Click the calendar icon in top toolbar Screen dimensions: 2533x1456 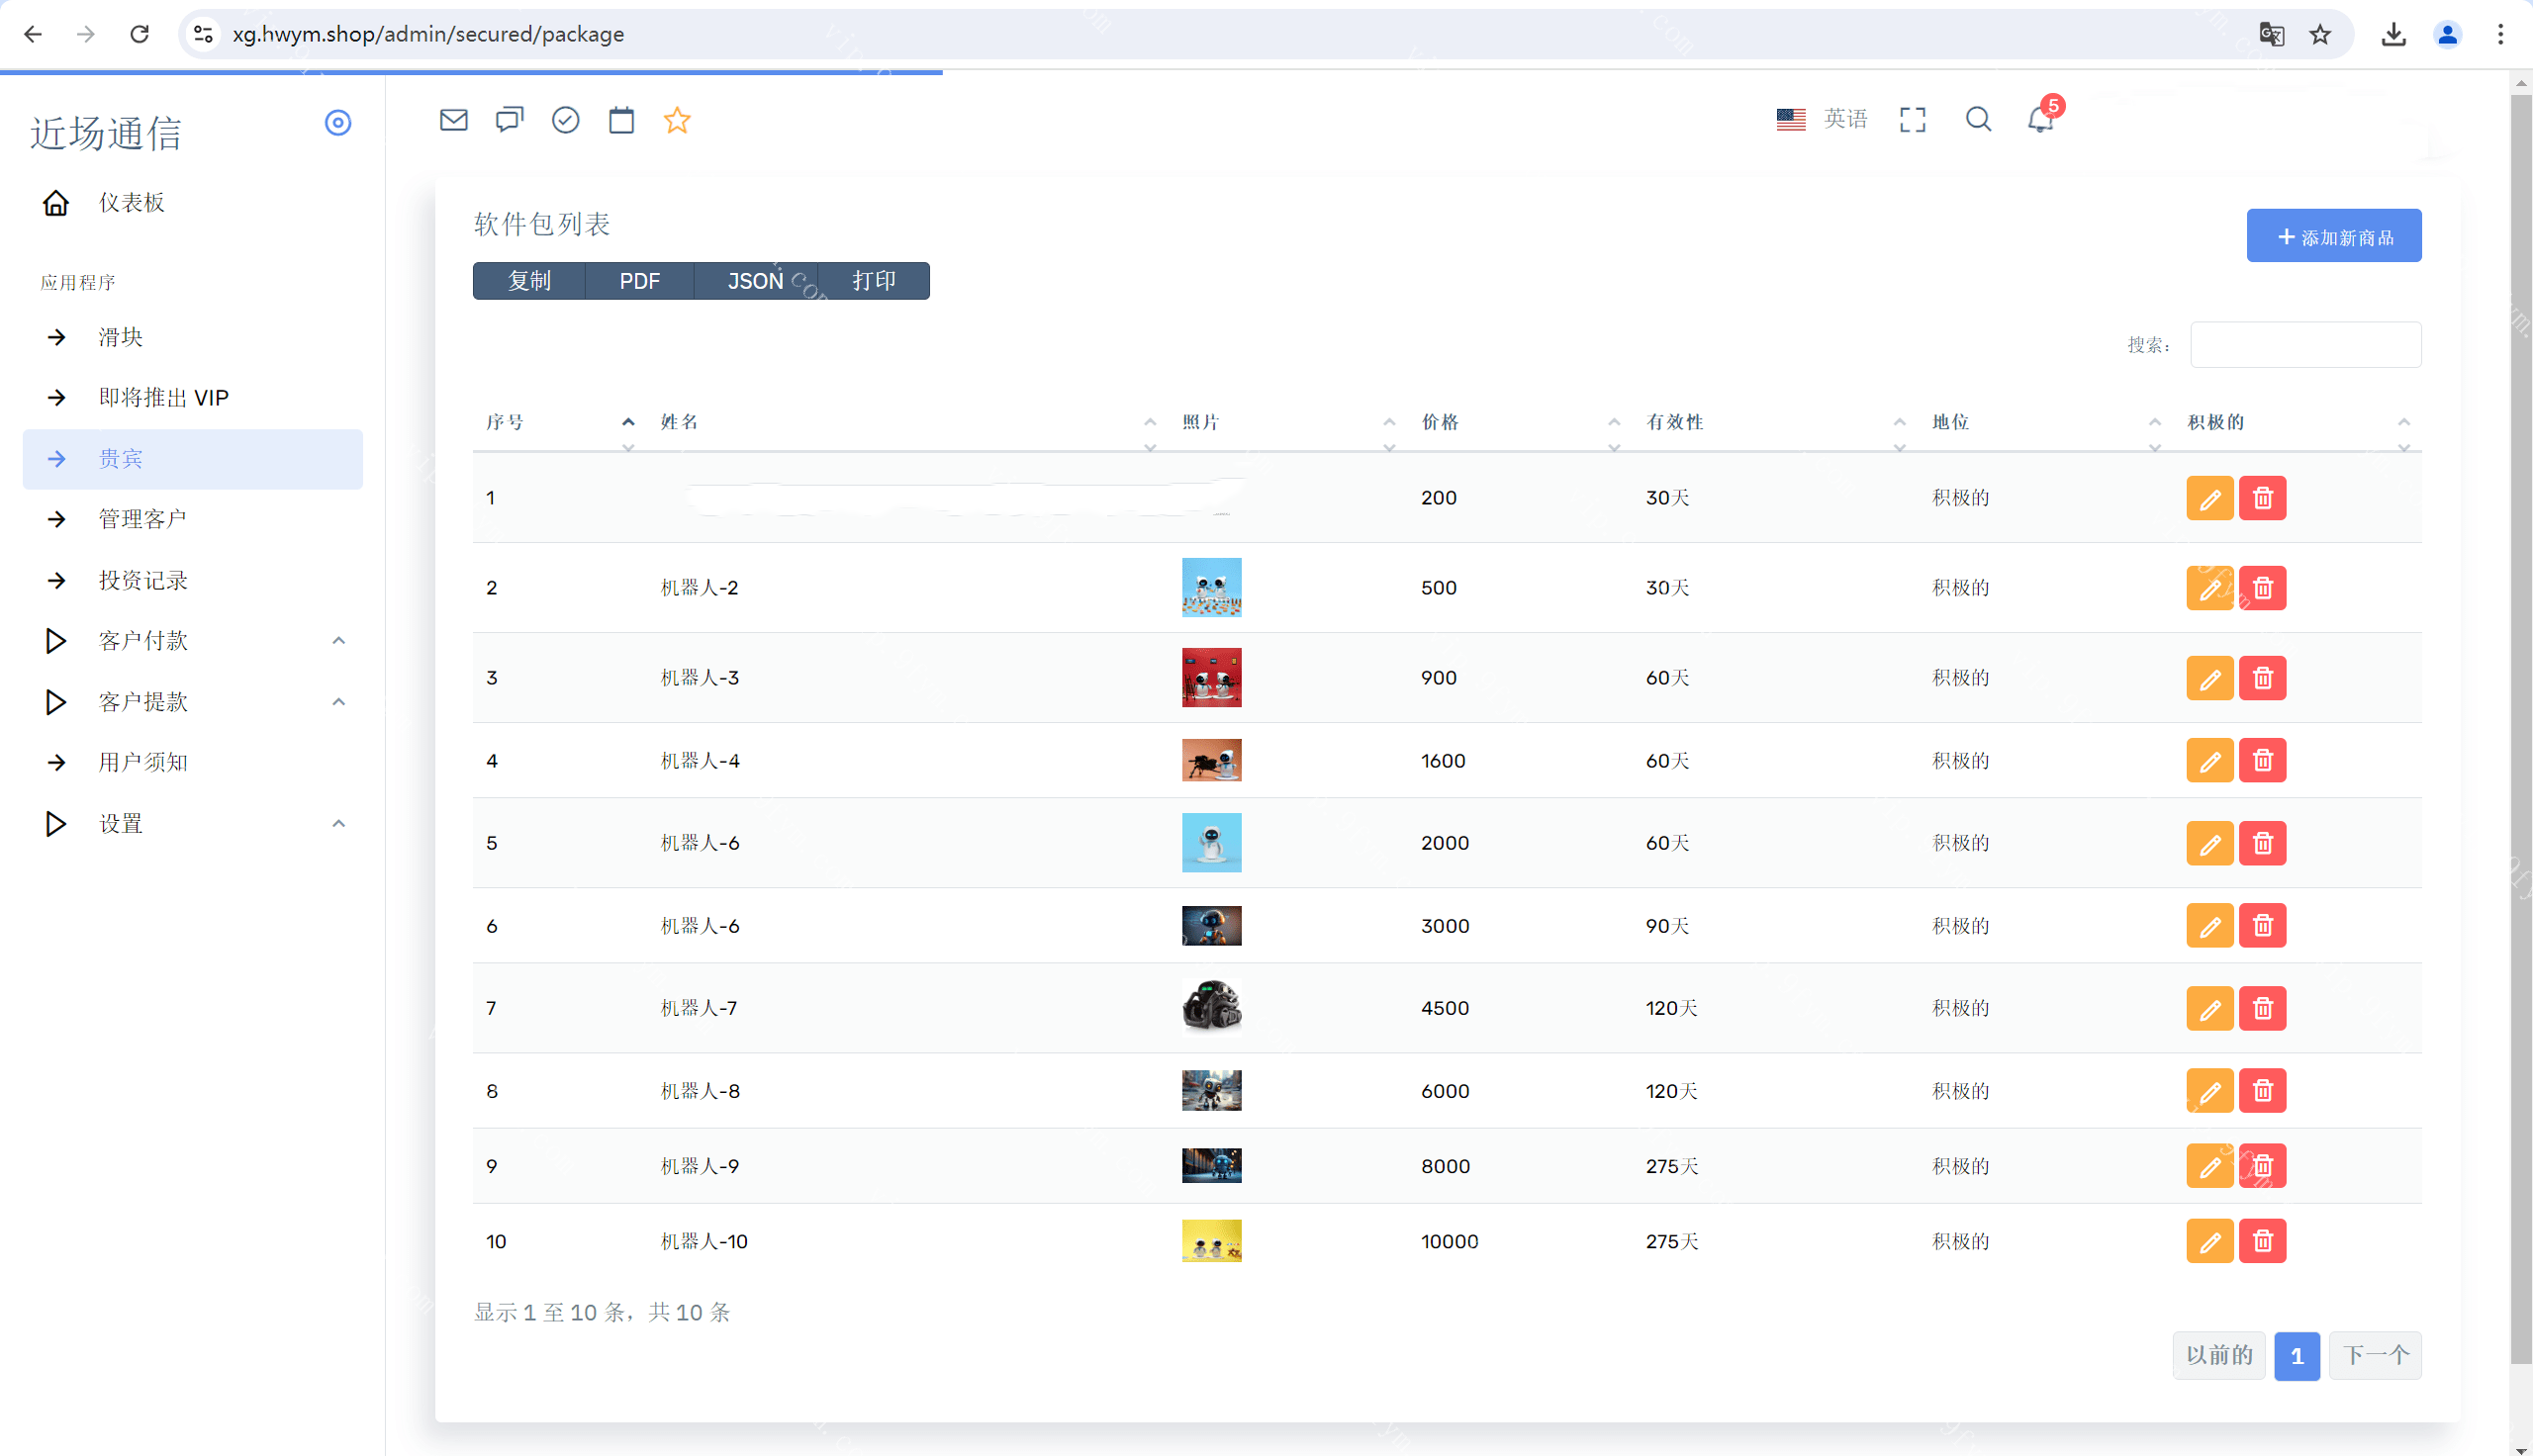[621, 120]
